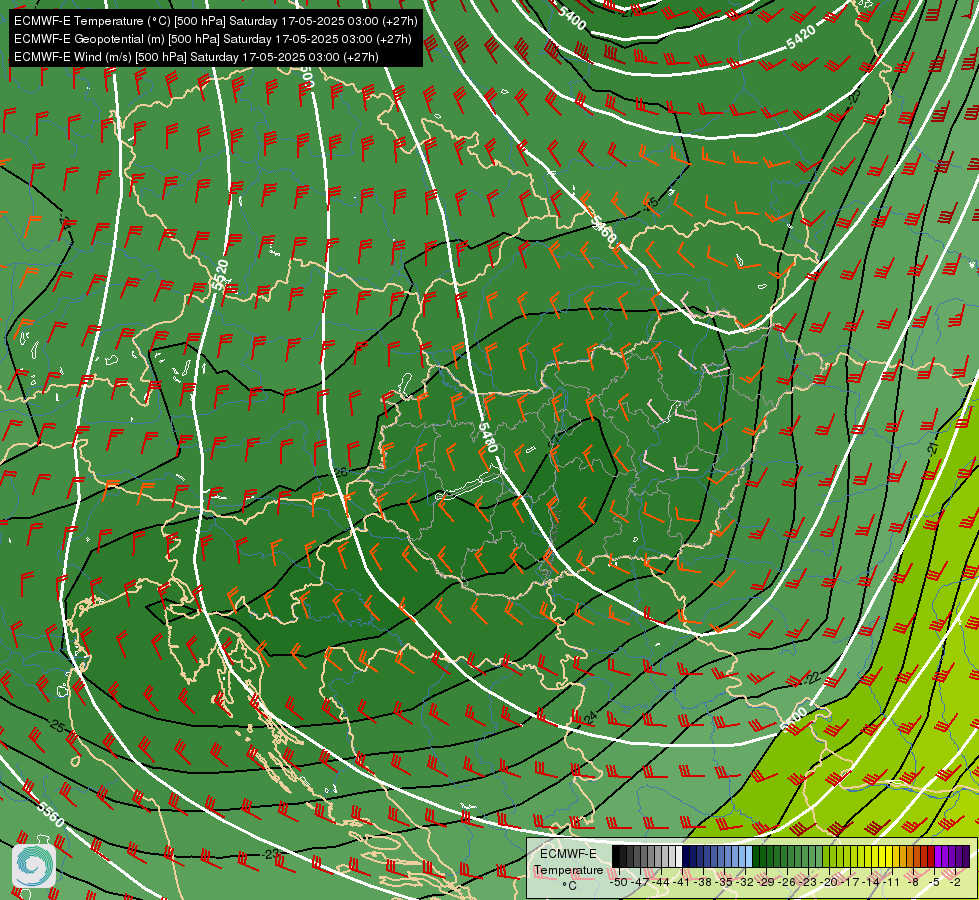Select the ECMWF-E Temperature 500 hPa title line
The height and width of the screenshot is (900, 979).
[215, 21]
